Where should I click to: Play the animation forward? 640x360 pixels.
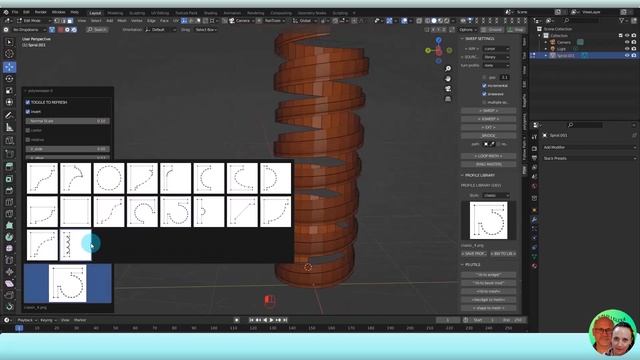pyautogui.click(x=271, y=320)
